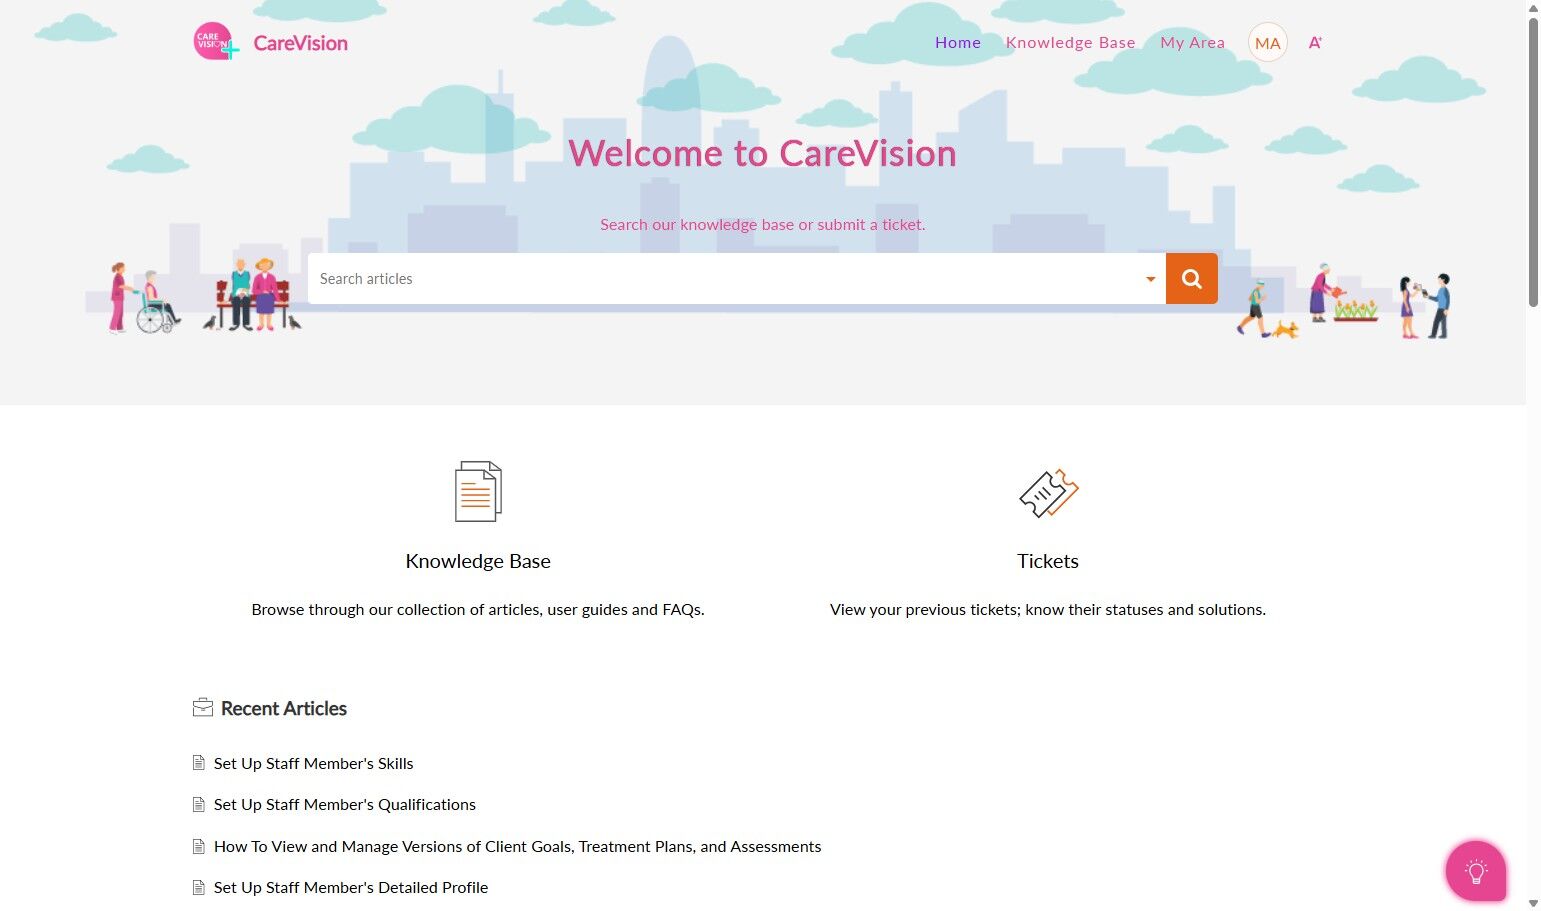Open article Set Up Staff Member's Skills

coord(313,763)
